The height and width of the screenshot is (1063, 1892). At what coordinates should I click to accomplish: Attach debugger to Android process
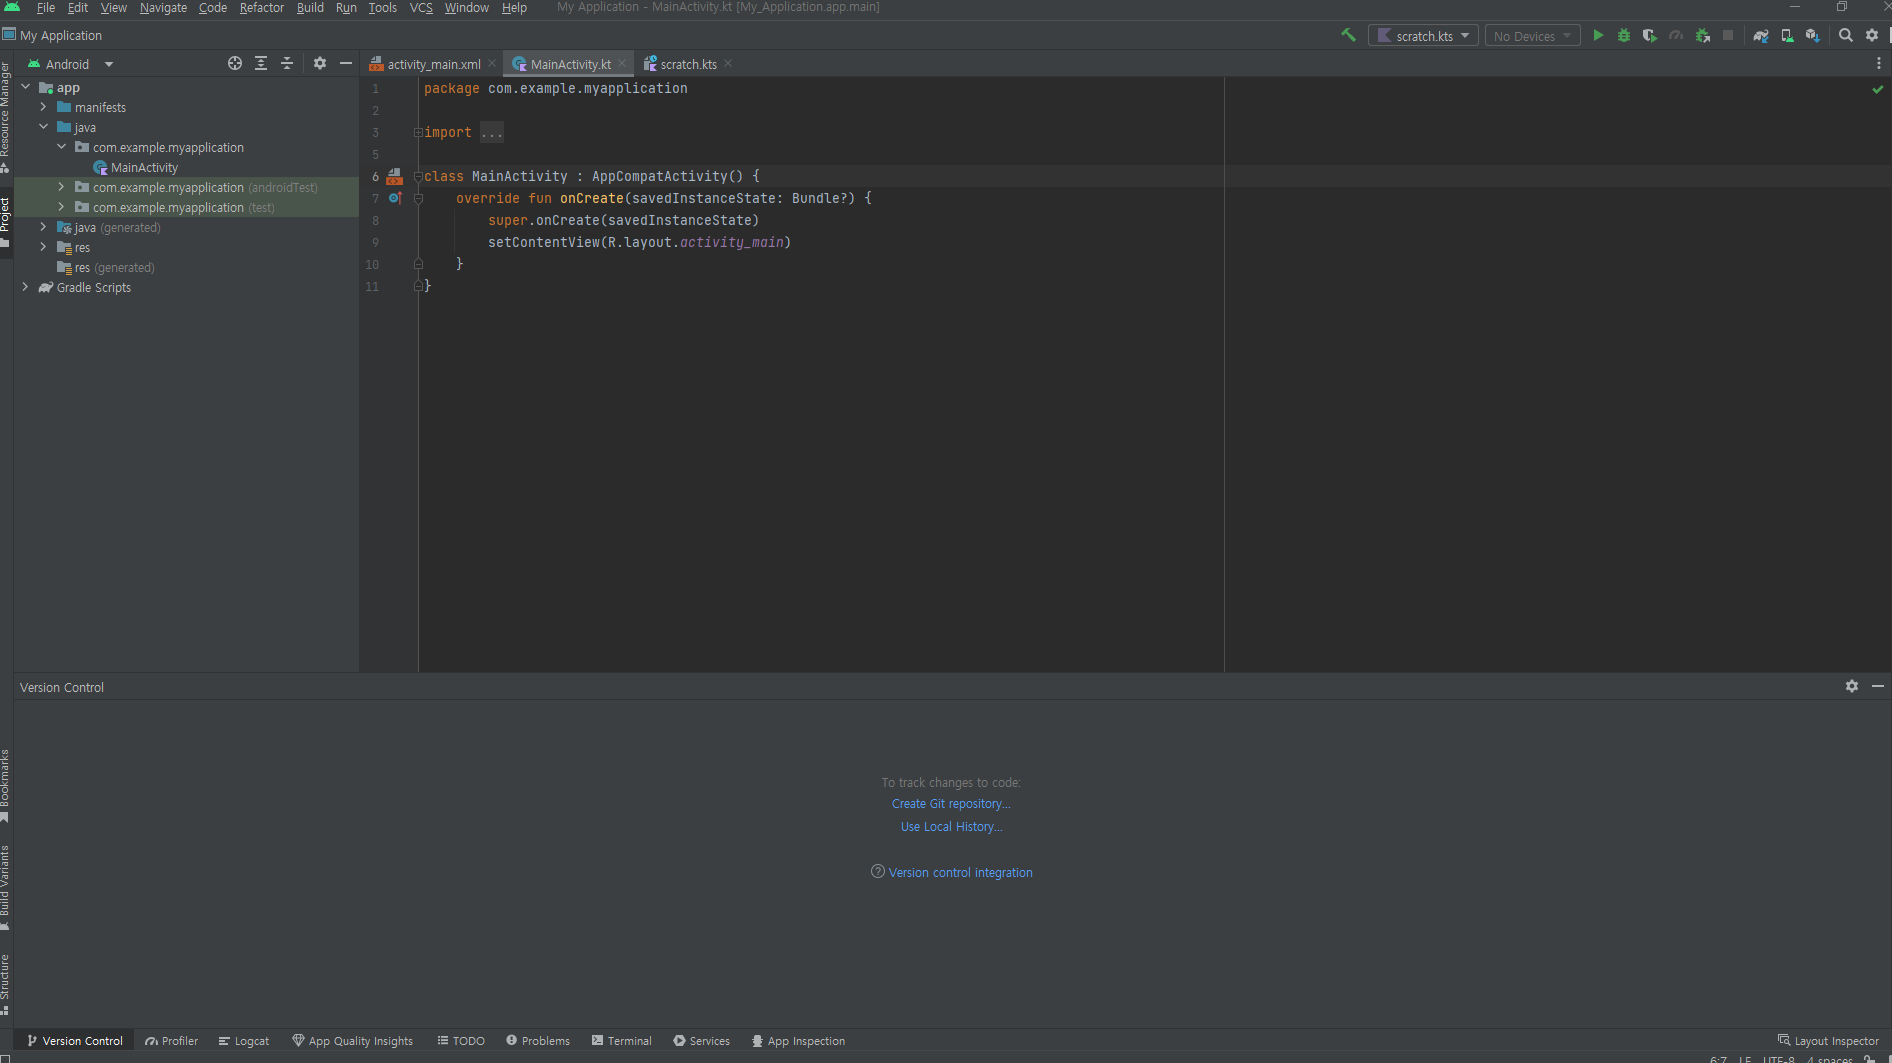[x=1702, y=35]
